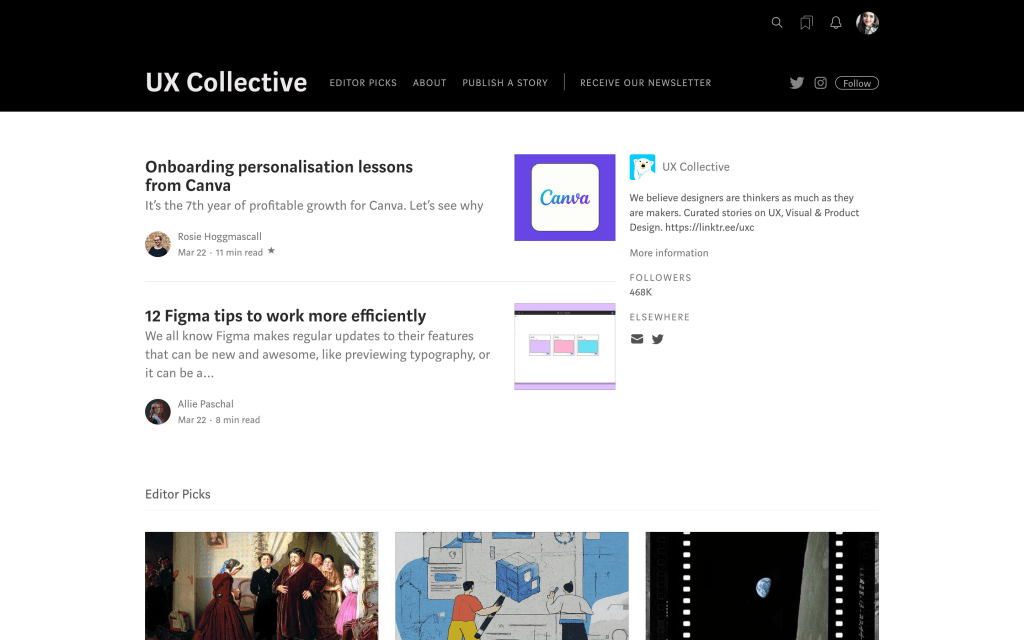The image size is (1024, 640).
Task: Visit Twitter from the header bird icon
Action: point(797,83)
